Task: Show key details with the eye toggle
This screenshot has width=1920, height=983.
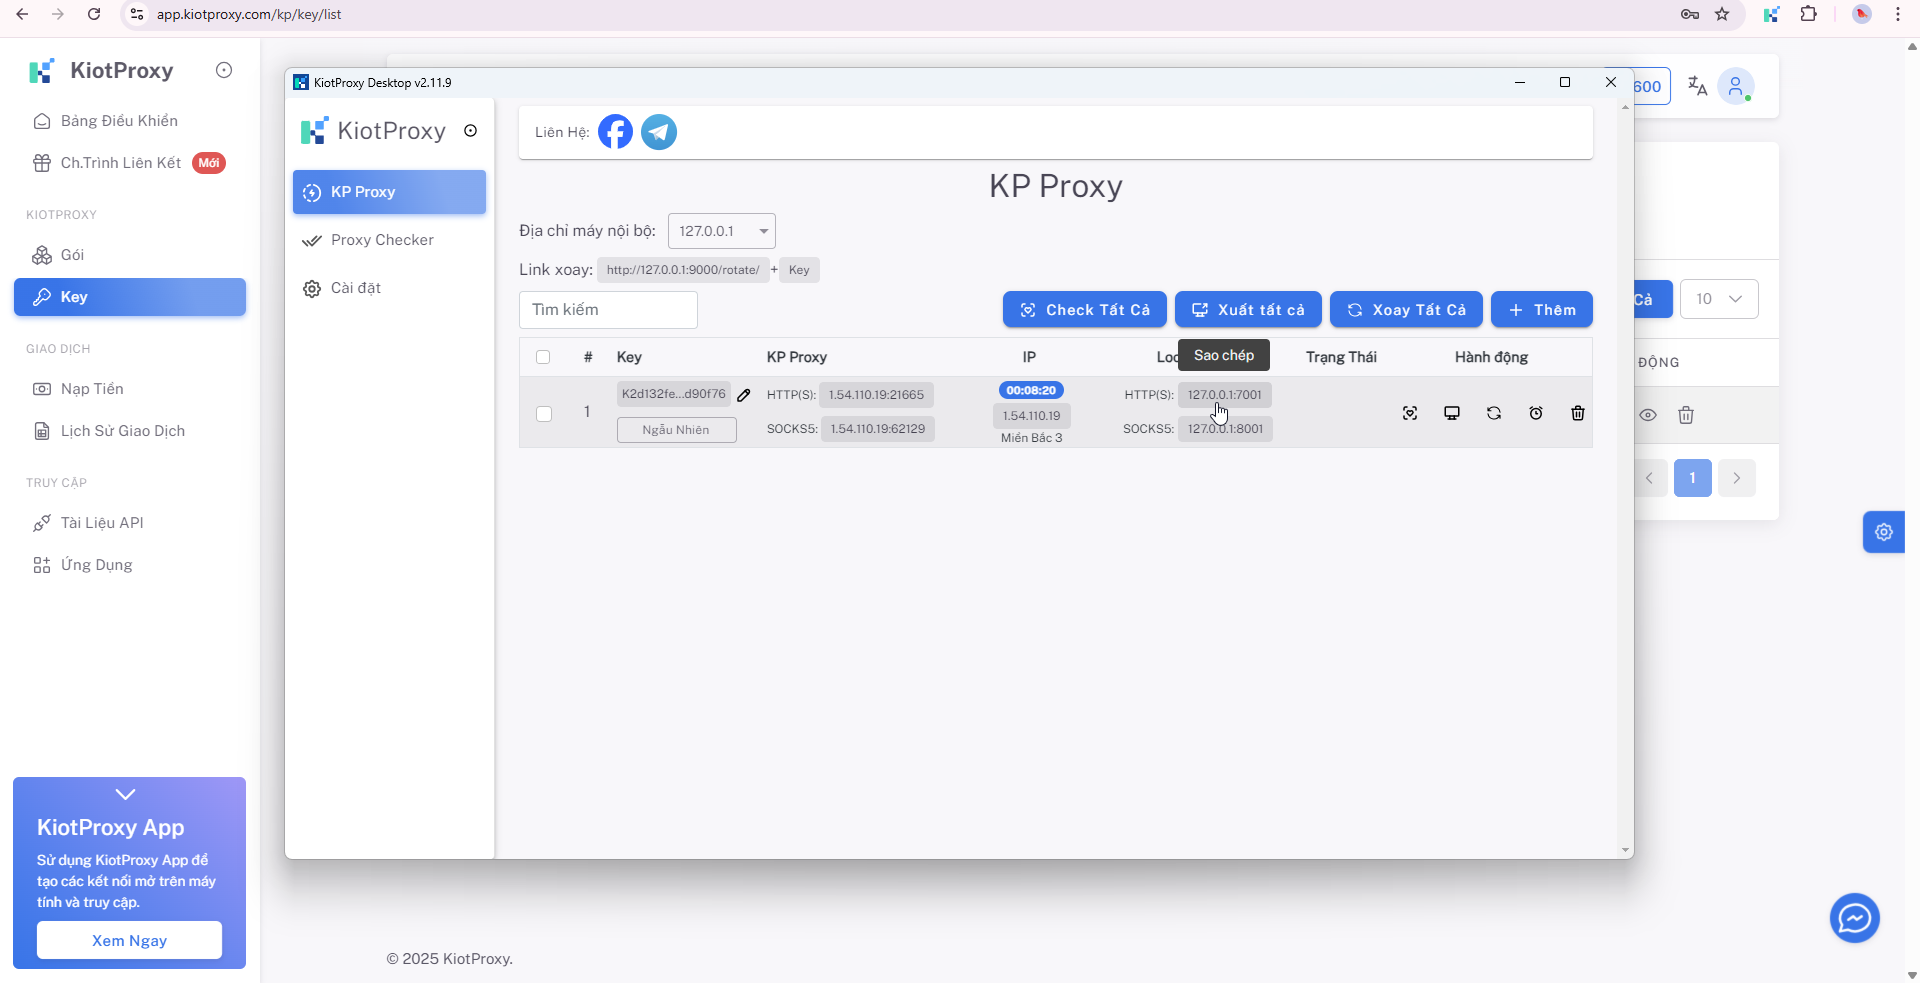Action: [1649, 414]
